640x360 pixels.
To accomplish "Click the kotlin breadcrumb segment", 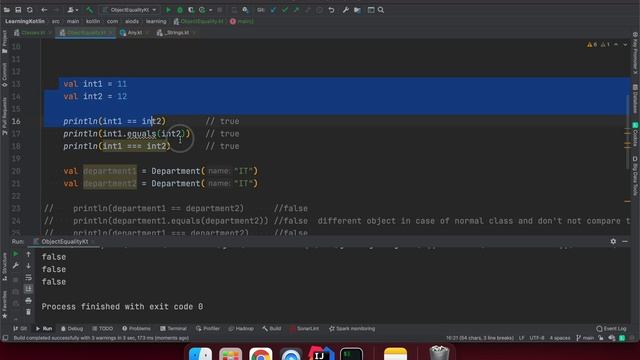I will pyautogui.click(x=93, y=21).
